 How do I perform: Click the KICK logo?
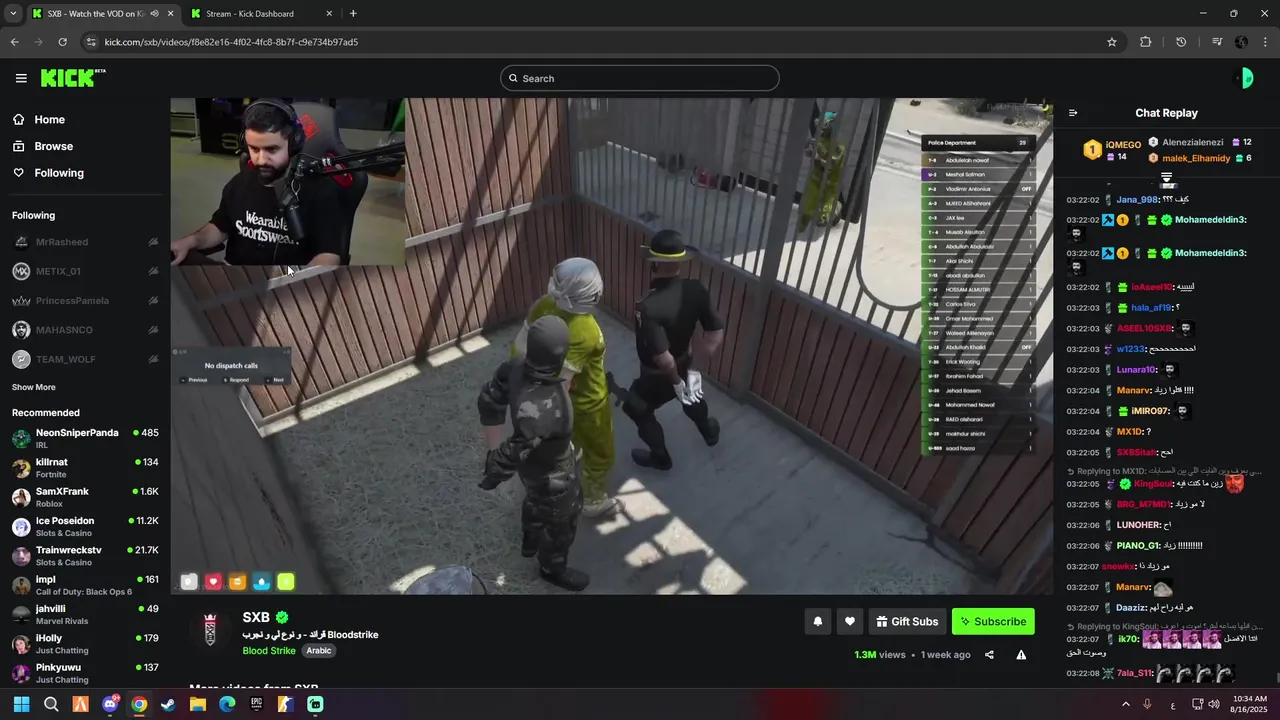[x=73, y=78]
